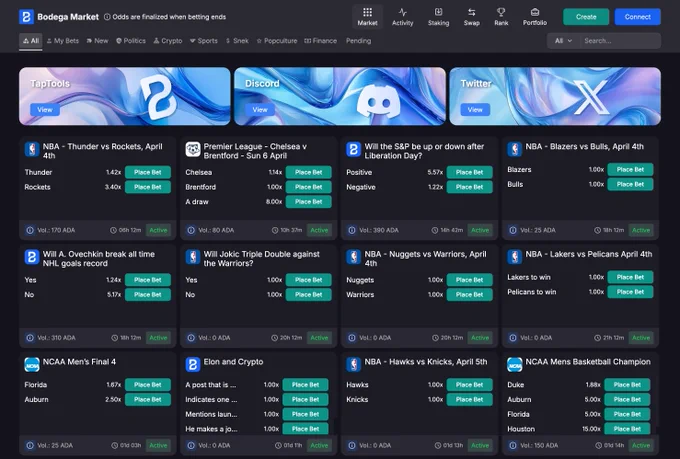Viewport: 680px width, 459px height.
Task: Click the info icon beside odds notice
Action: [x=107, y=17]
